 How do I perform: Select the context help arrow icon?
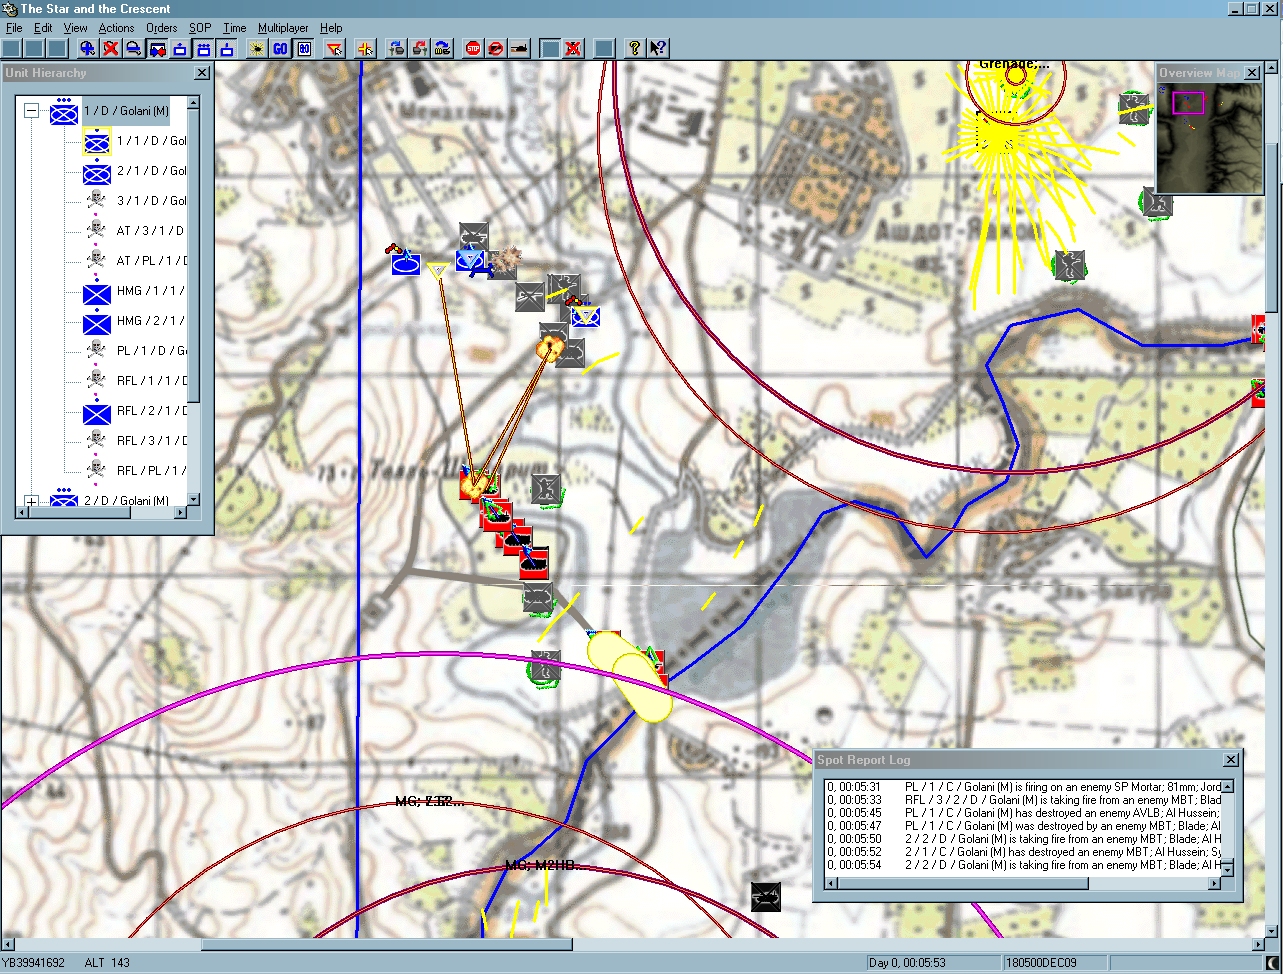pyautogui.click(x=657, y=48)
